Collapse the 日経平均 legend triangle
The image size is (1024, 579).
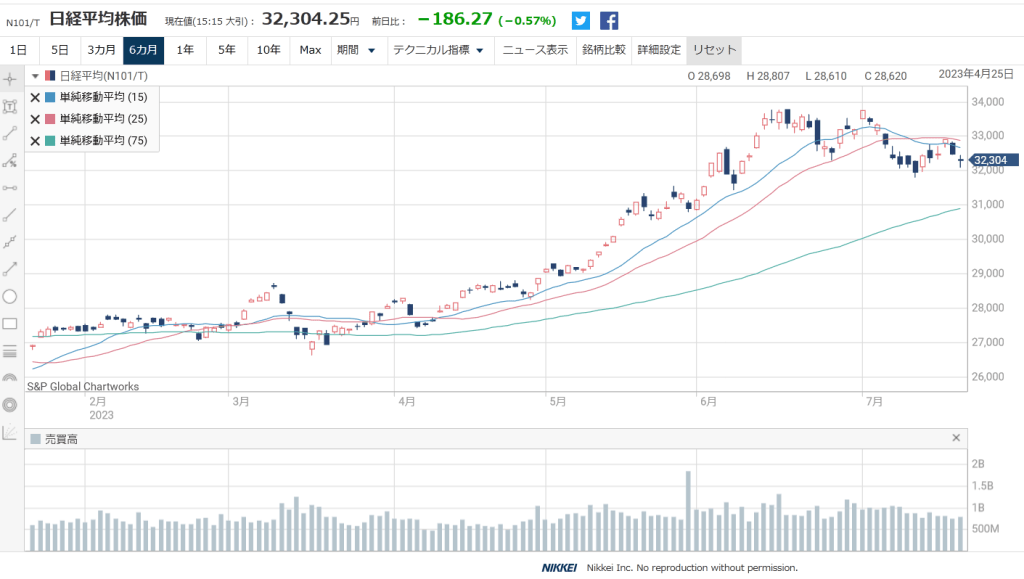click(x=35, y=75)
